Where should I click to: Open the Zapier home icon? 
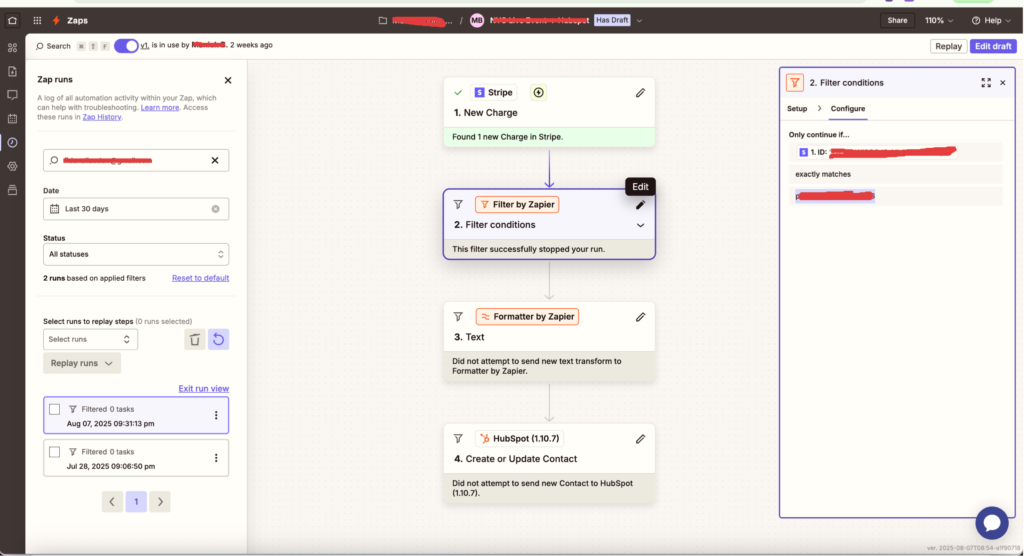(12, 20)
